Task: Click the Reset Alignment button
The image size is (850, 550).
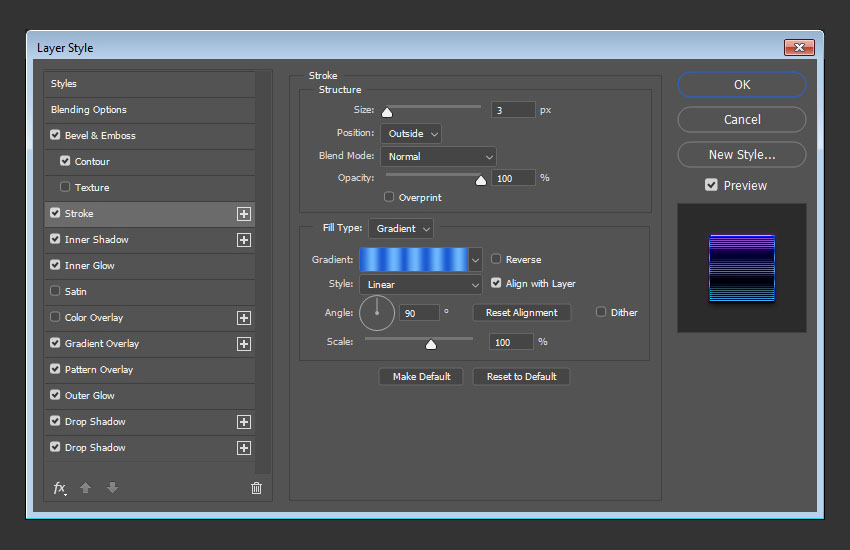Action: pos(522,313)
